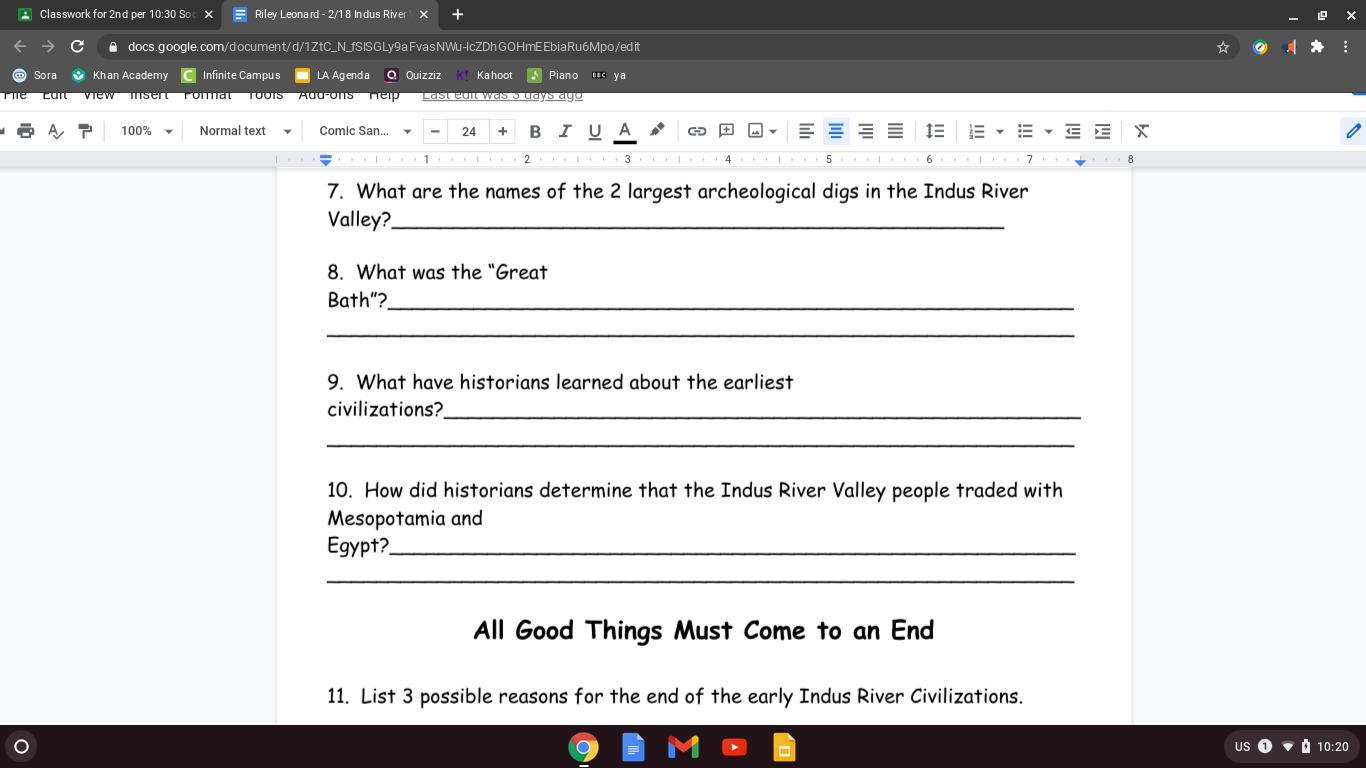Viewport: 1366px width, 768px height.
Task: Open Google Docs from the shelf
Action: point(633,747)
